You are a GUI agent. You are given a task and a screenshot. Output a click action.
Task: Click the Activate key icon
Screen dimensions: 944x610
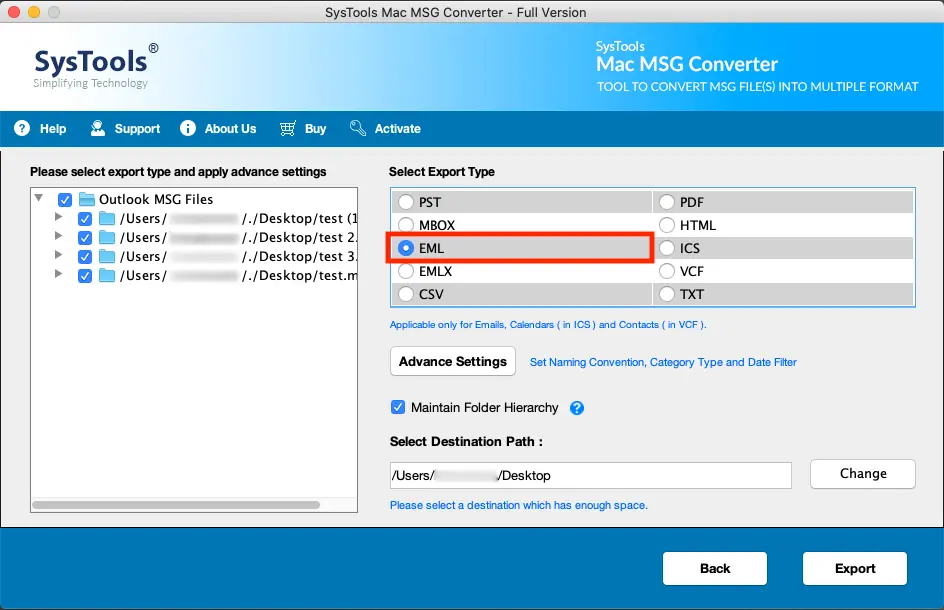356,128
